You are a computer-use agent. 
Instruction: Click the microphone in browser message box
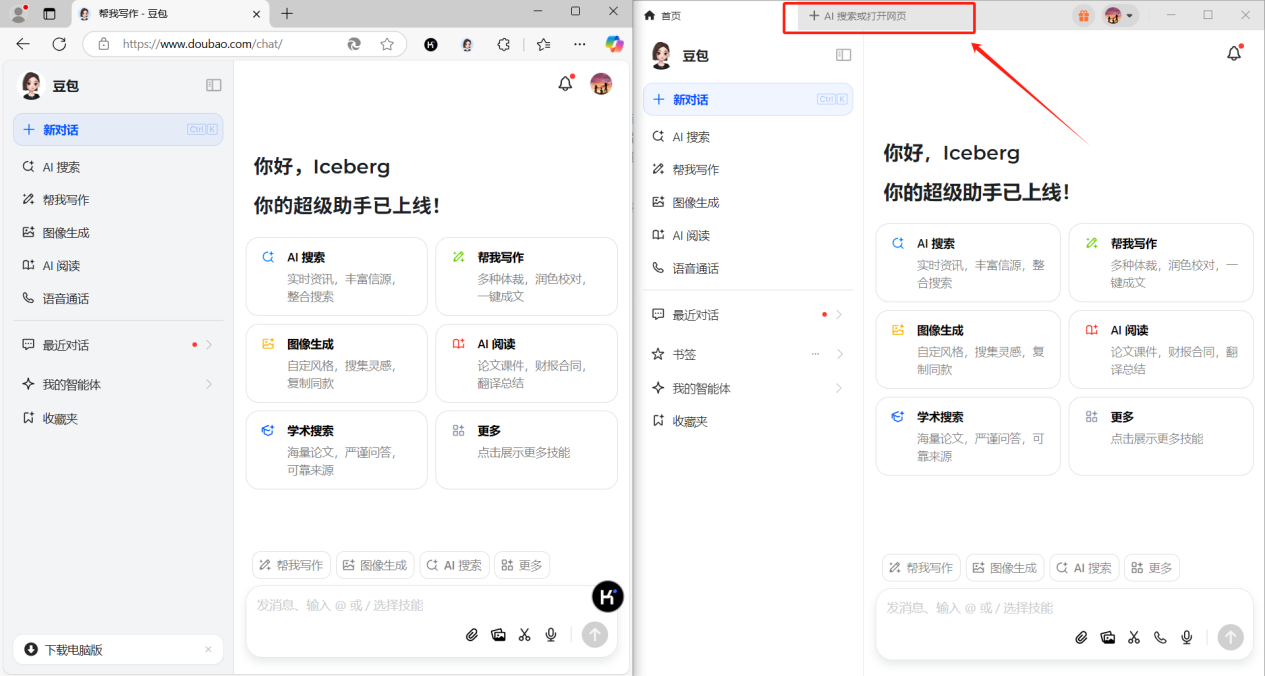coord(550,635)
